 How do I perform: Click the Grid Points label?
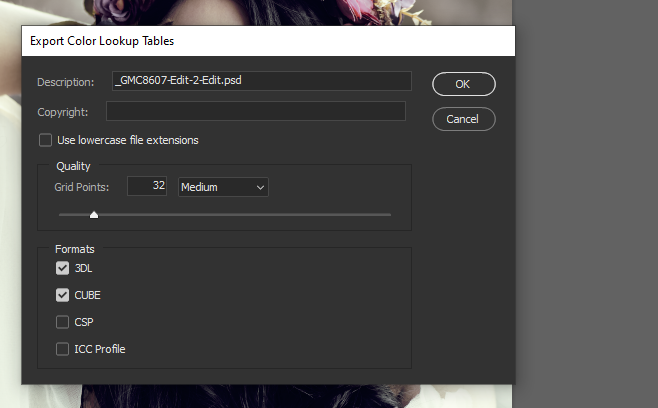(x=82, y=187)
